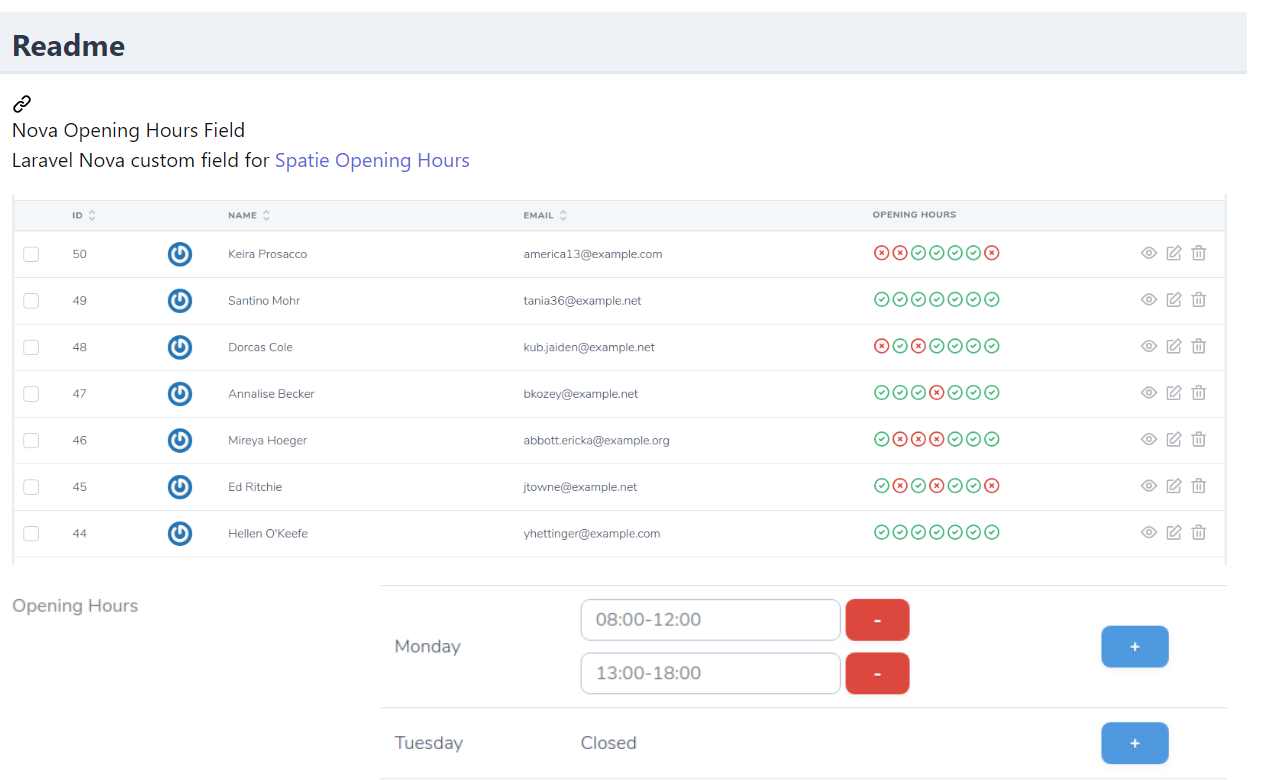Delete Santino Mohr with trash icon
The width and height of the screenshot is (1276, 780).
coord(1199,299)
